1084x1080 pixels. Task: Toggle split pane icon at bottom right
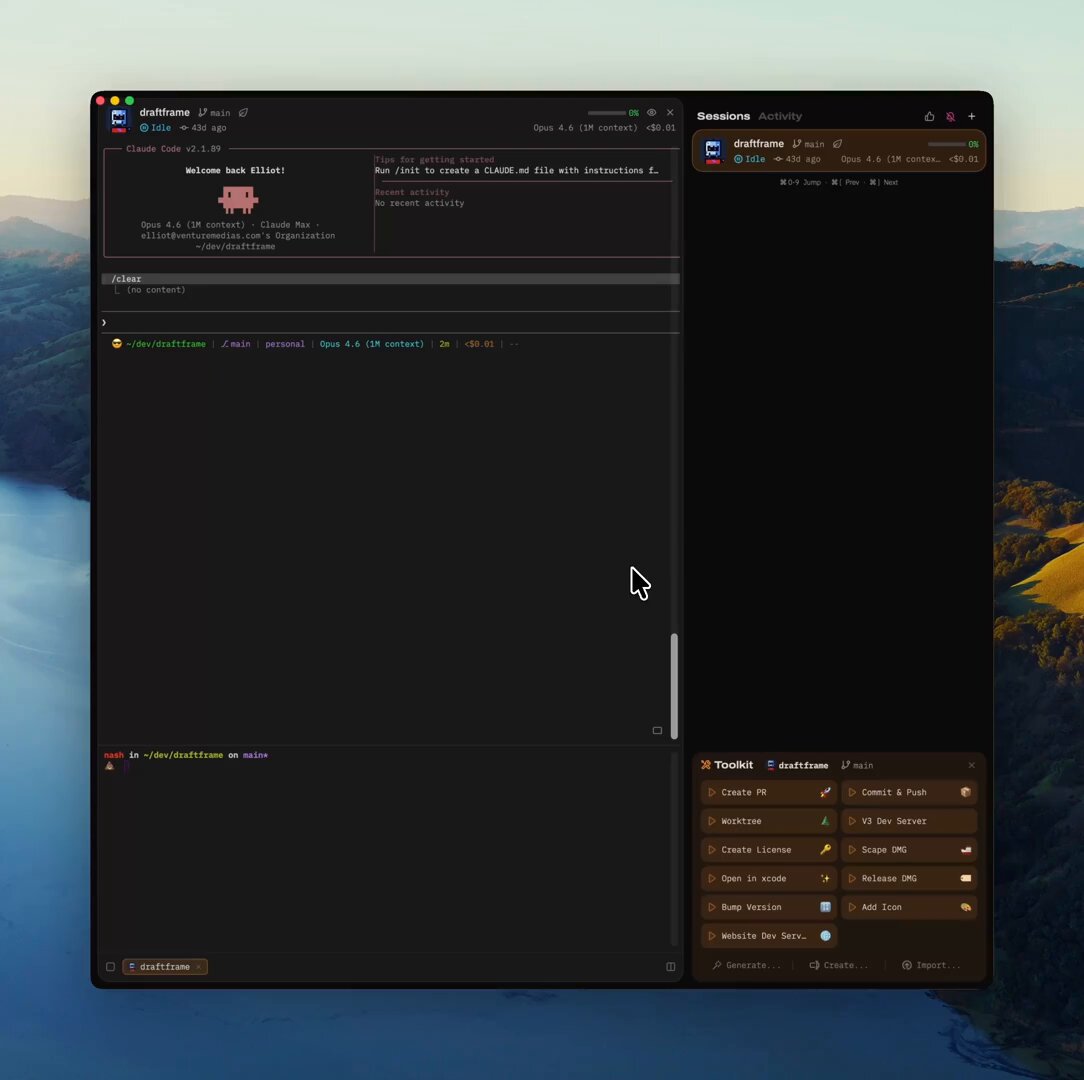(x=670, y=967)
